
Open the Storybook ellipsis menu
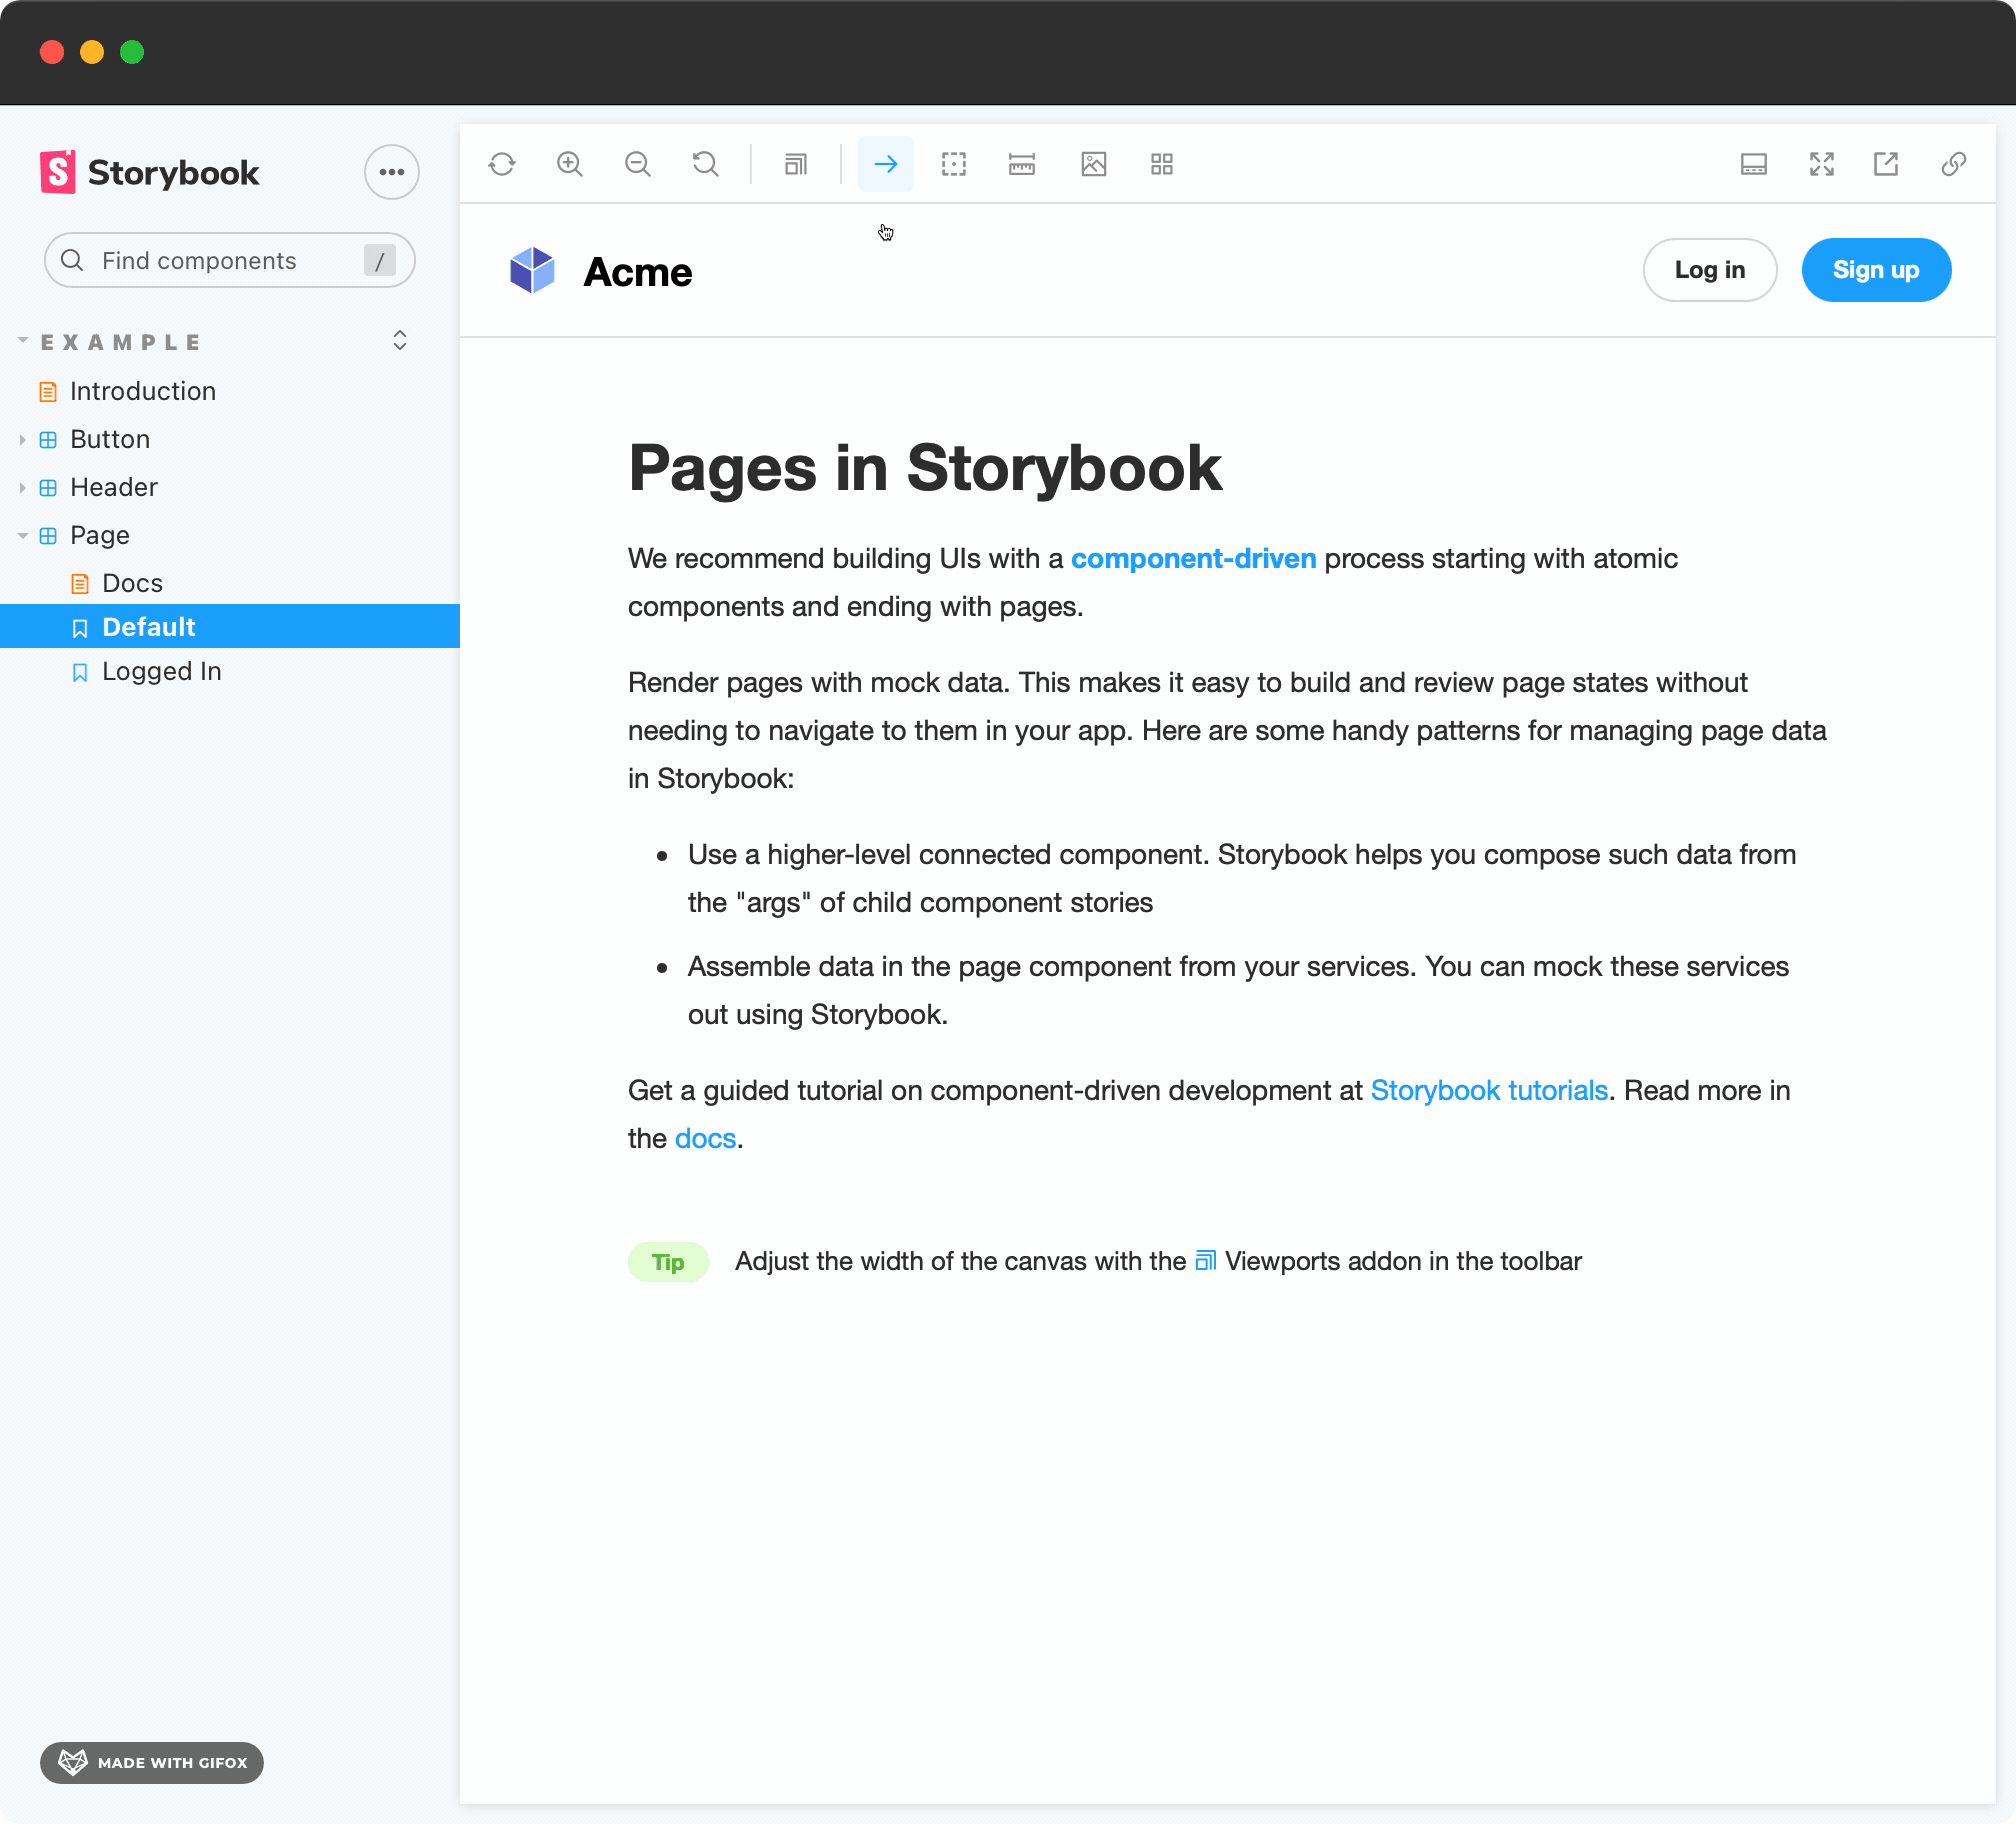tap(392, 172)
